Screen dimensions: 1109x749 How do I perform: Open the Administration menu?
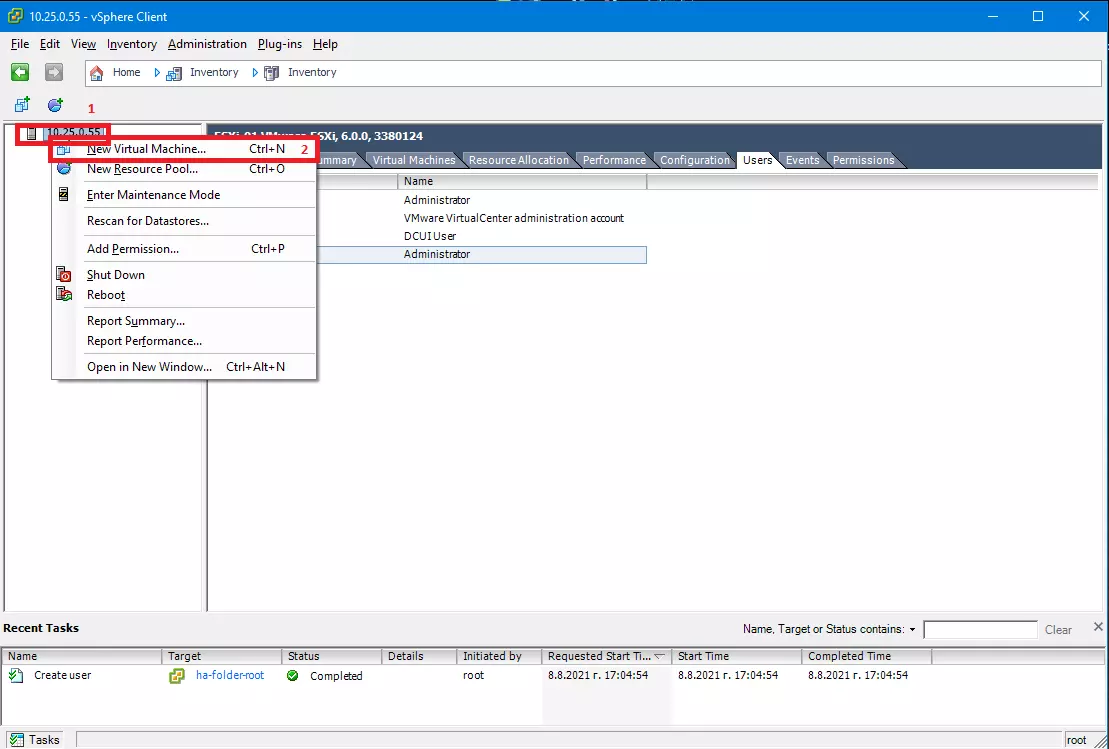[207, 44]
